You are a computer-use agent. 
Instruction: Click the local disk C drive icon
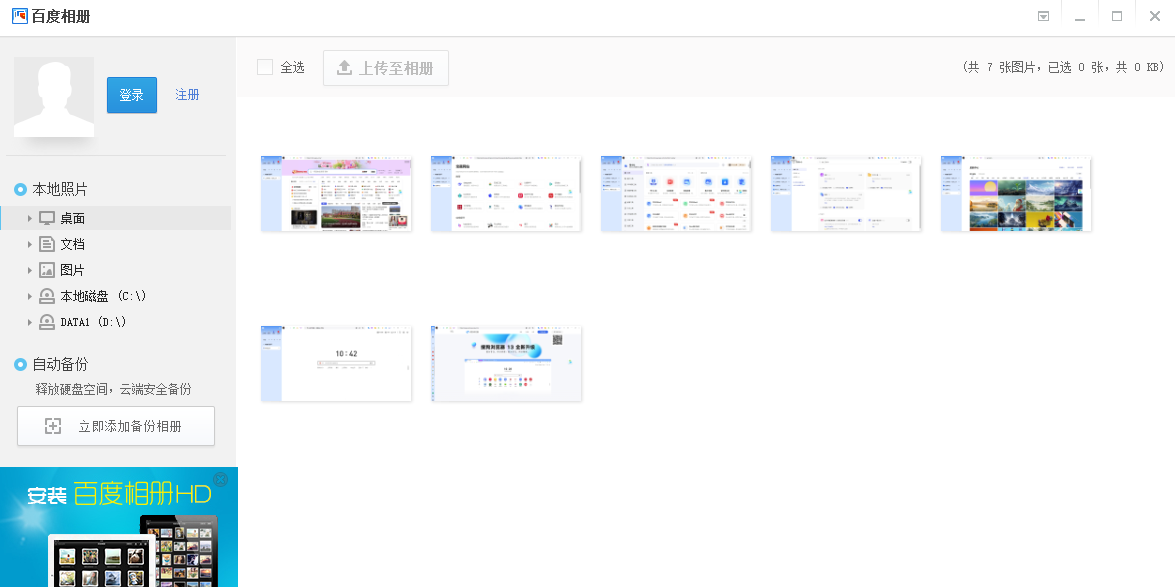click(x=47, y=296)
